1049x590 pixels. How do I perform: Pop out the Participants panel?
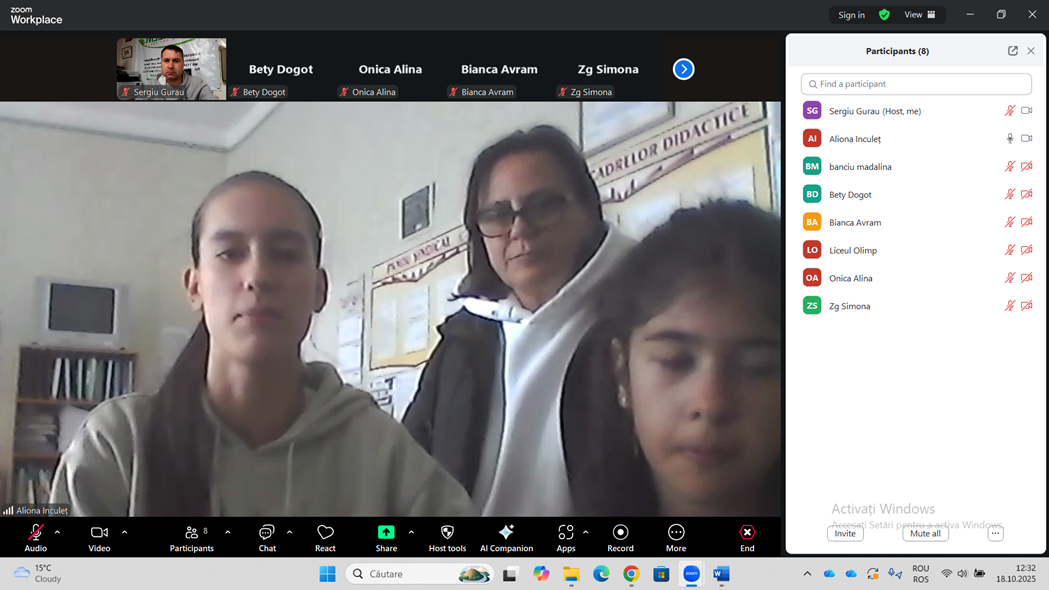click(x=1012, y=51)
